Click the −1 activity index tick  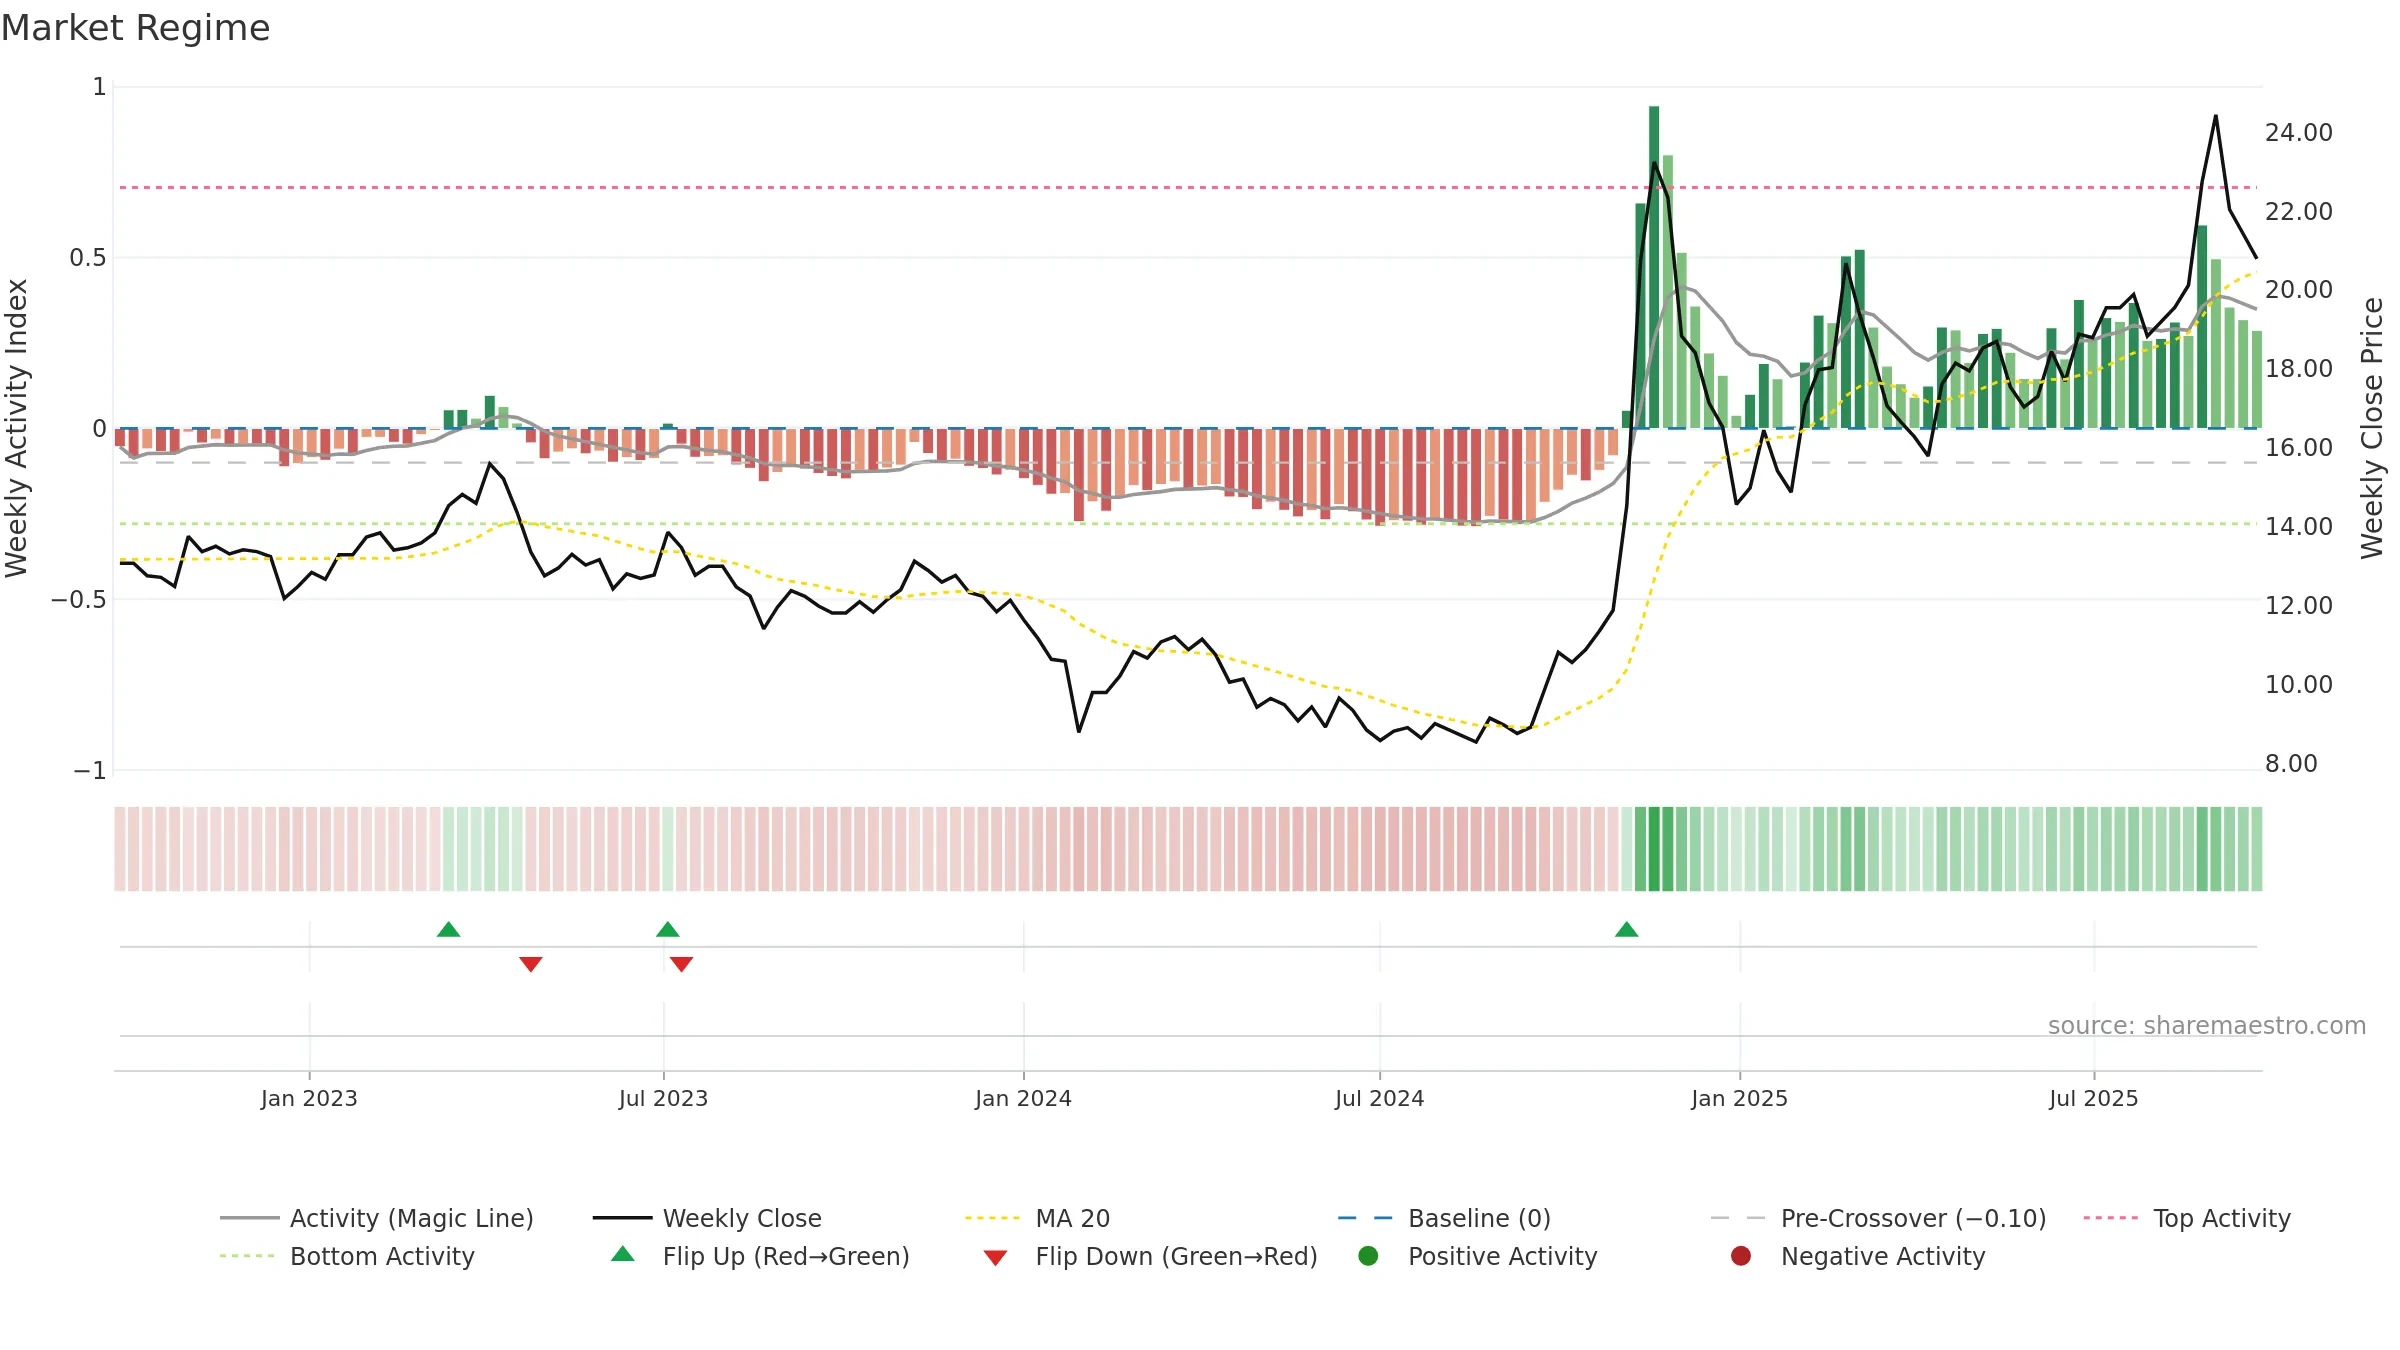(89, 770)
